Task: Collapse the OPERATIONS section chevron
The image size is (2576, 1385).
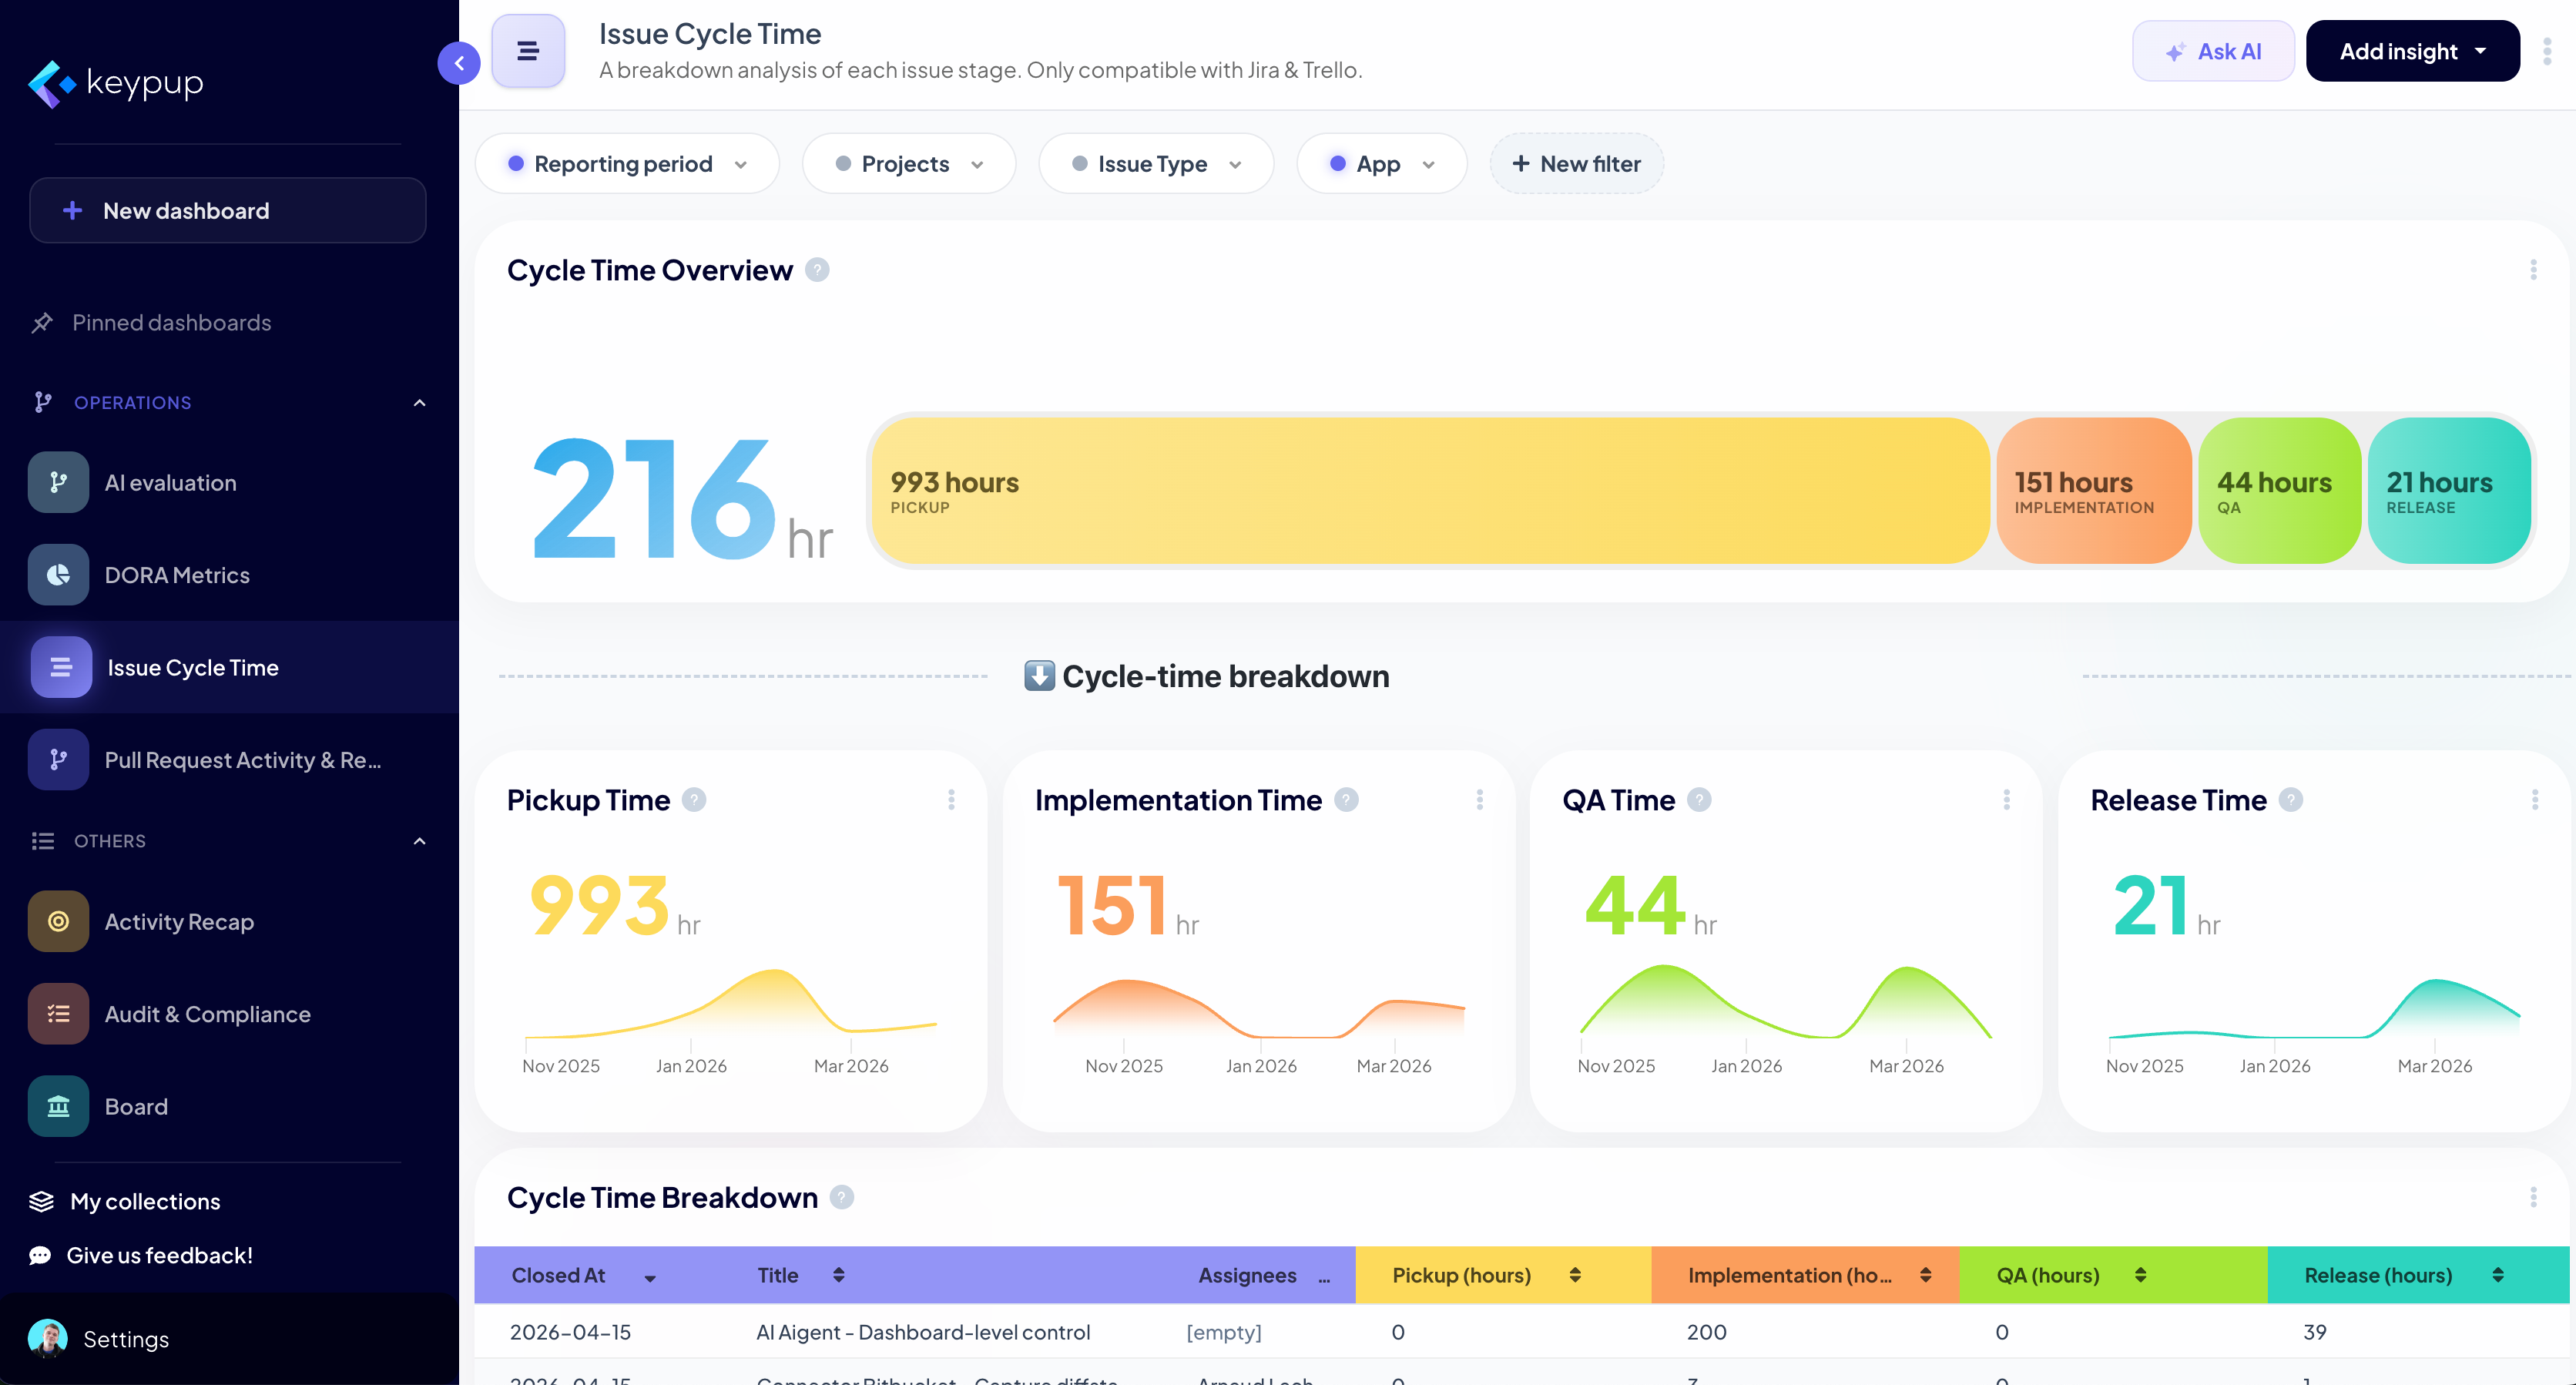Action: click(420, 403)
